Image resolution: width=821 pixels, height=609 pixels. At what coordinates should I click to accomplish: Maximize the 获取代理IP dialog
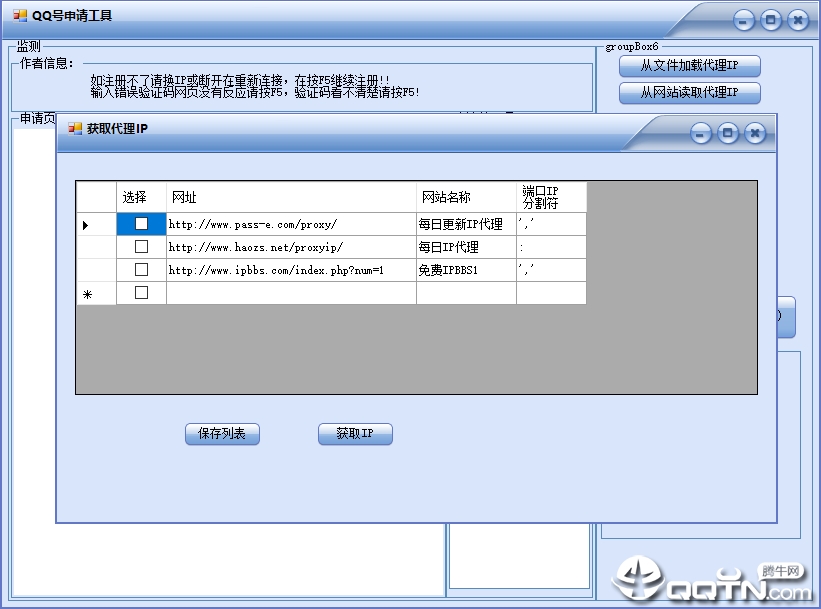click(728, 133)
